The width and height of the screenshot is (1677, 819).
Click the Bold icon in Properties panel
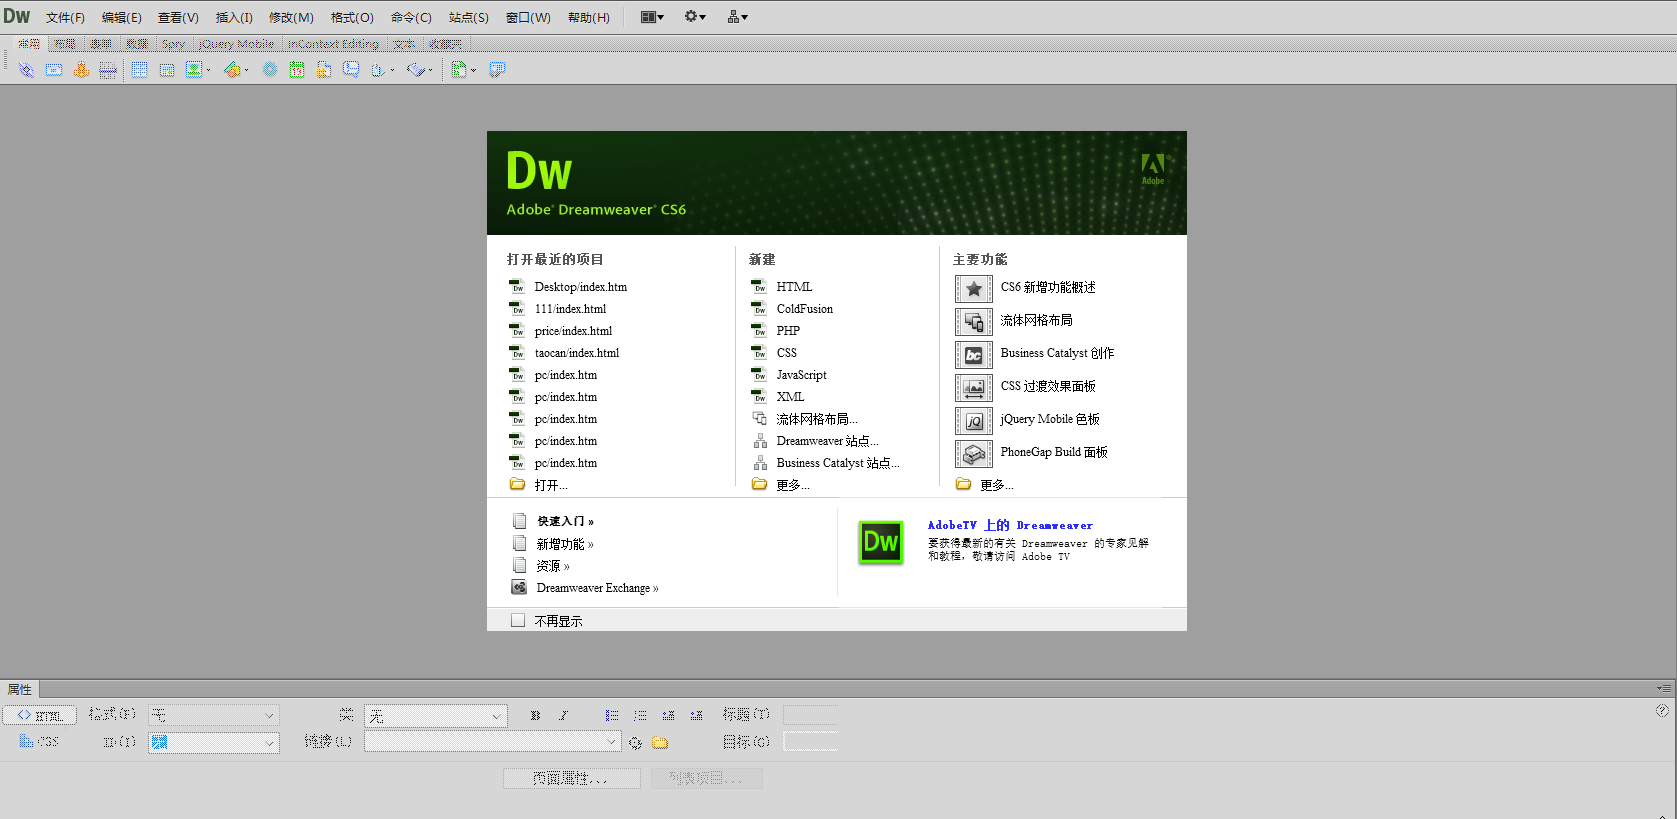click(x=535, y=715)
